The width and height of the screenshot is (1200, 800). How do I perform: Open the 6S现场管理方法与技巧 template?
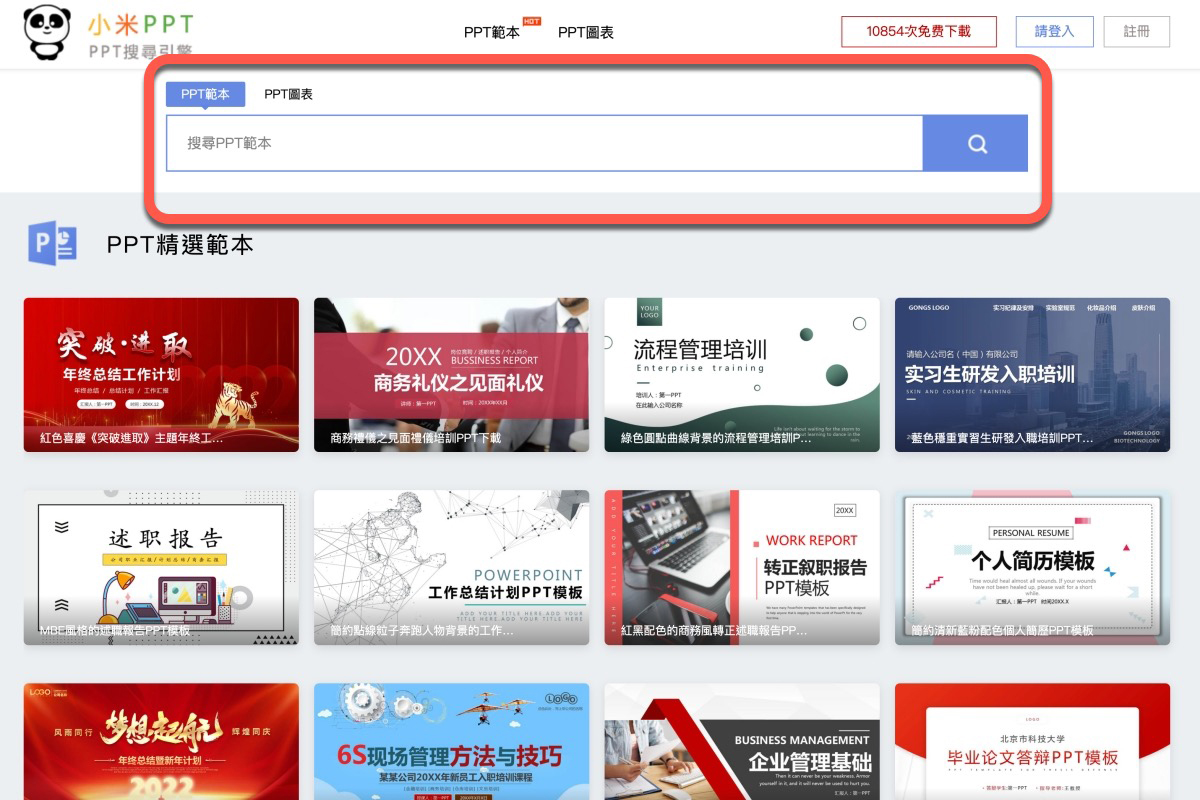click(x=451, y=750)
